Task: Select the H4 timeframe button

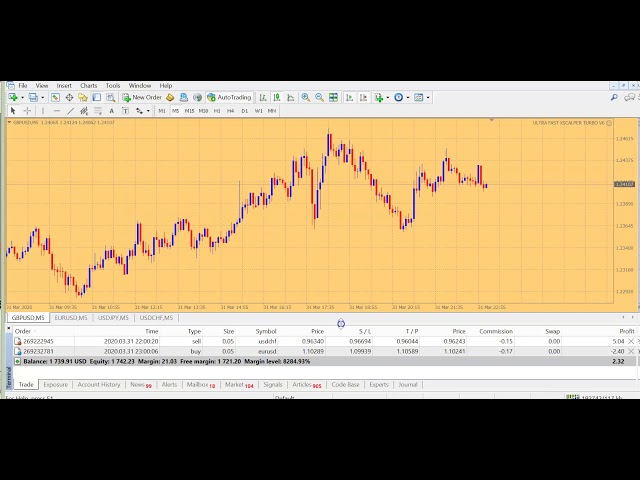Action: point(230,110)
